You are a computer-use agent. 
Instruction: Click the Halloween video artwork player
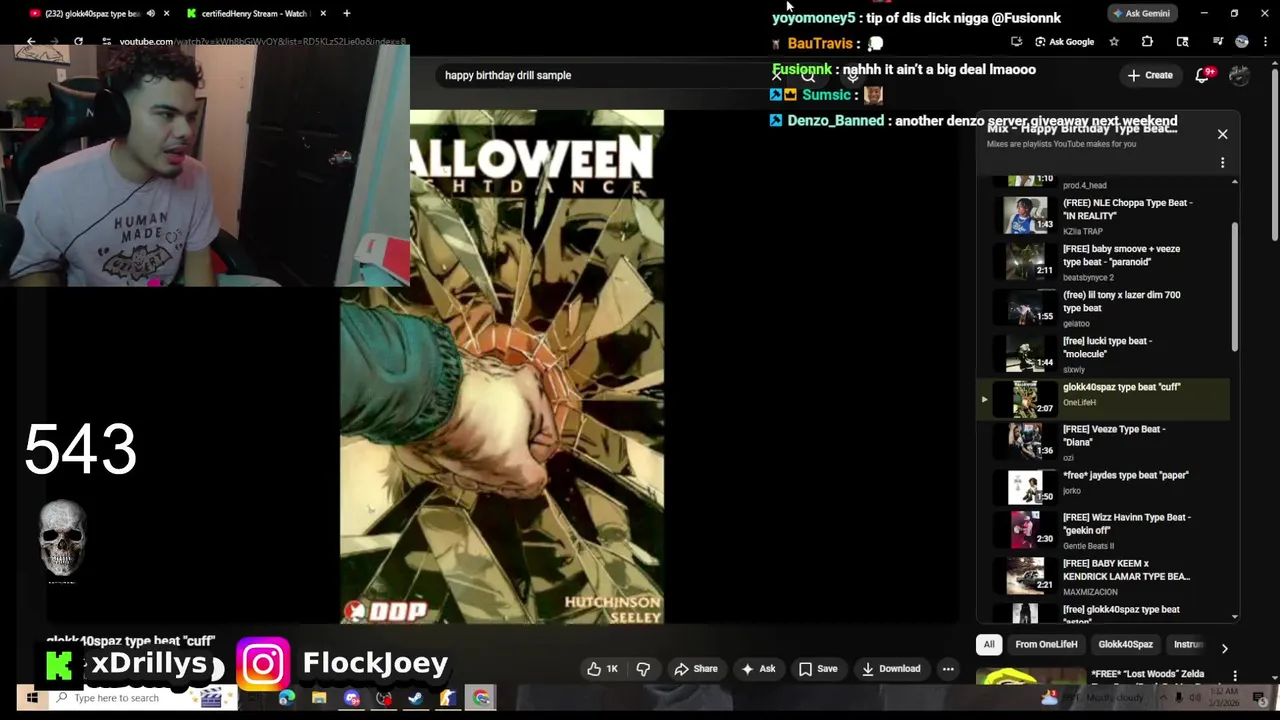[x=501, y=367]
